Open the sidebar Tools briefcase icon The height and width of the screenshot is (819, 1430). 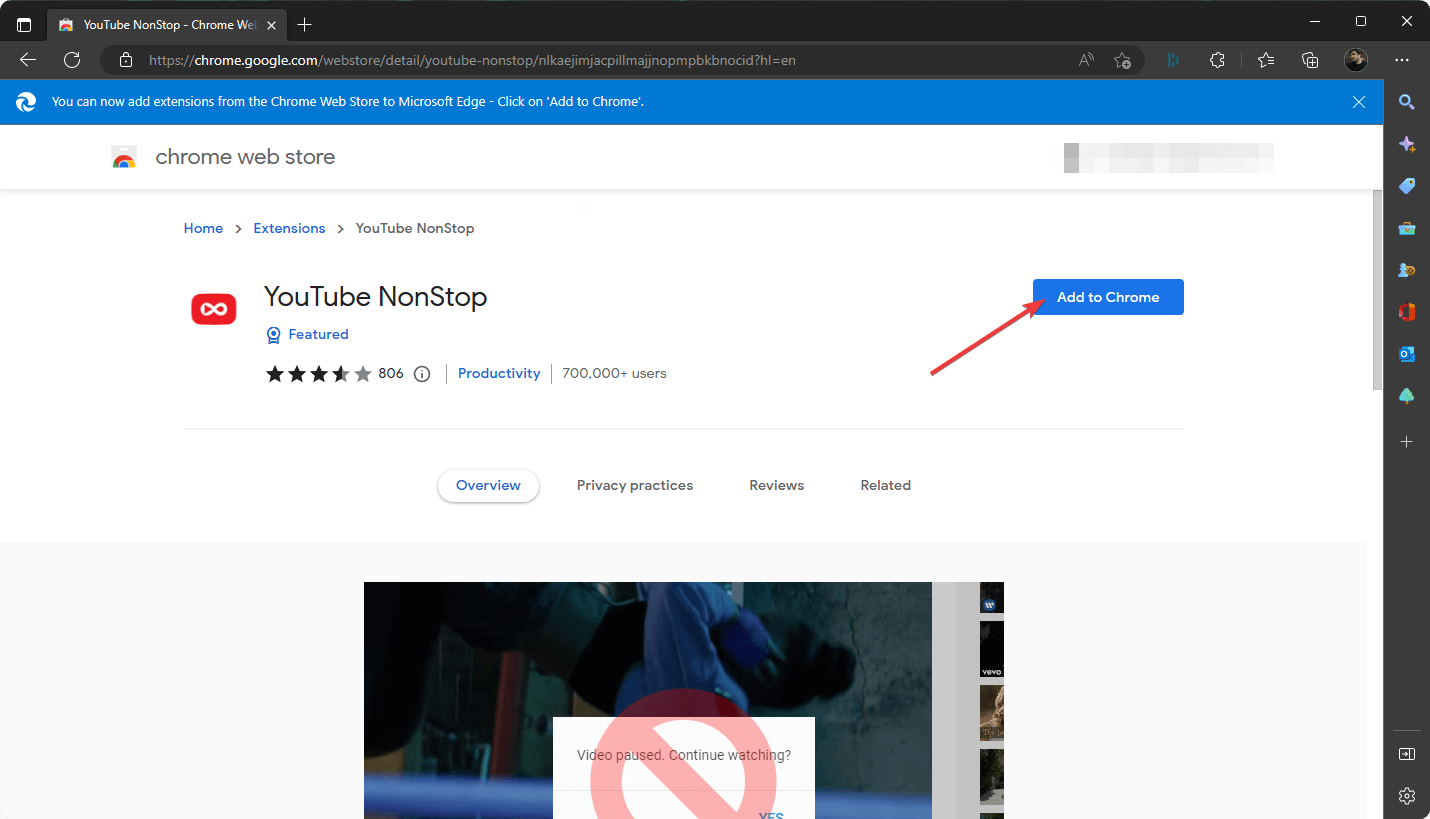click(1407, 228)
